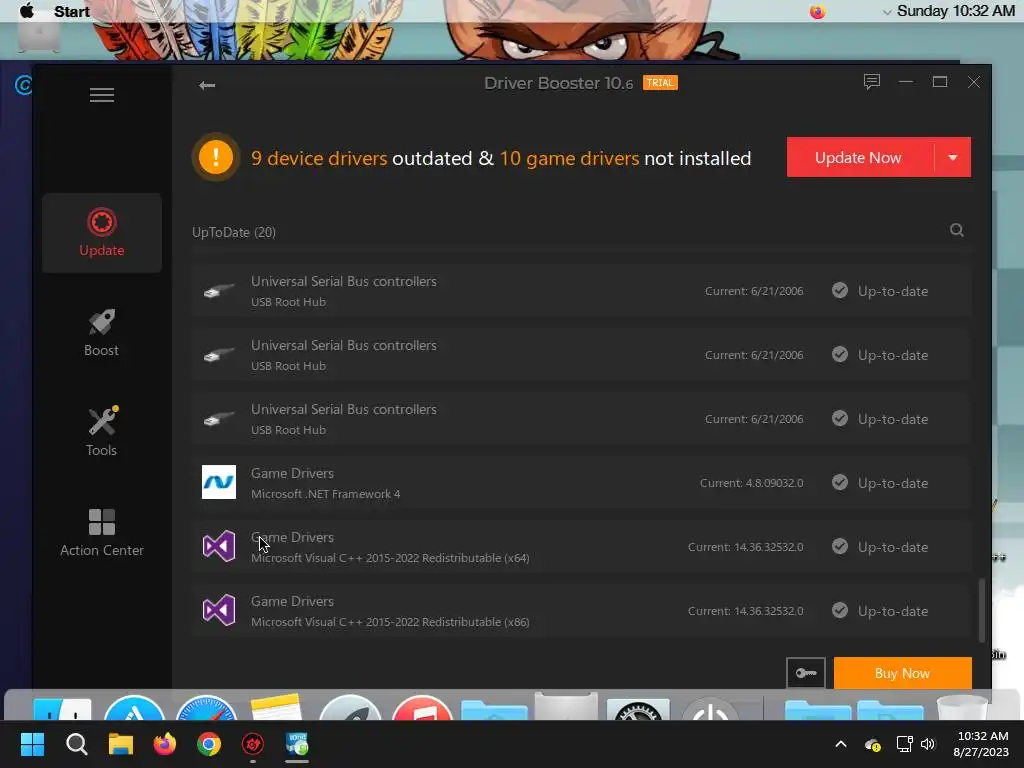The width and height of the screenshot is (1024, 768).
Task: Launch Firefox from the taskbar
Action: (165, 744)
